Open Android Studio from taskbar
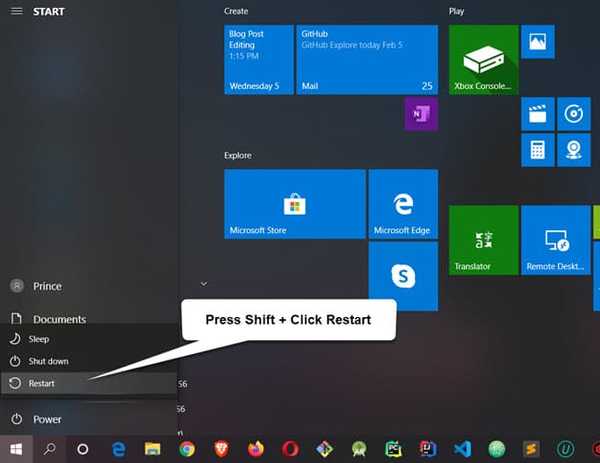Screen dimensions: 600x463 [x=359, y=449]
